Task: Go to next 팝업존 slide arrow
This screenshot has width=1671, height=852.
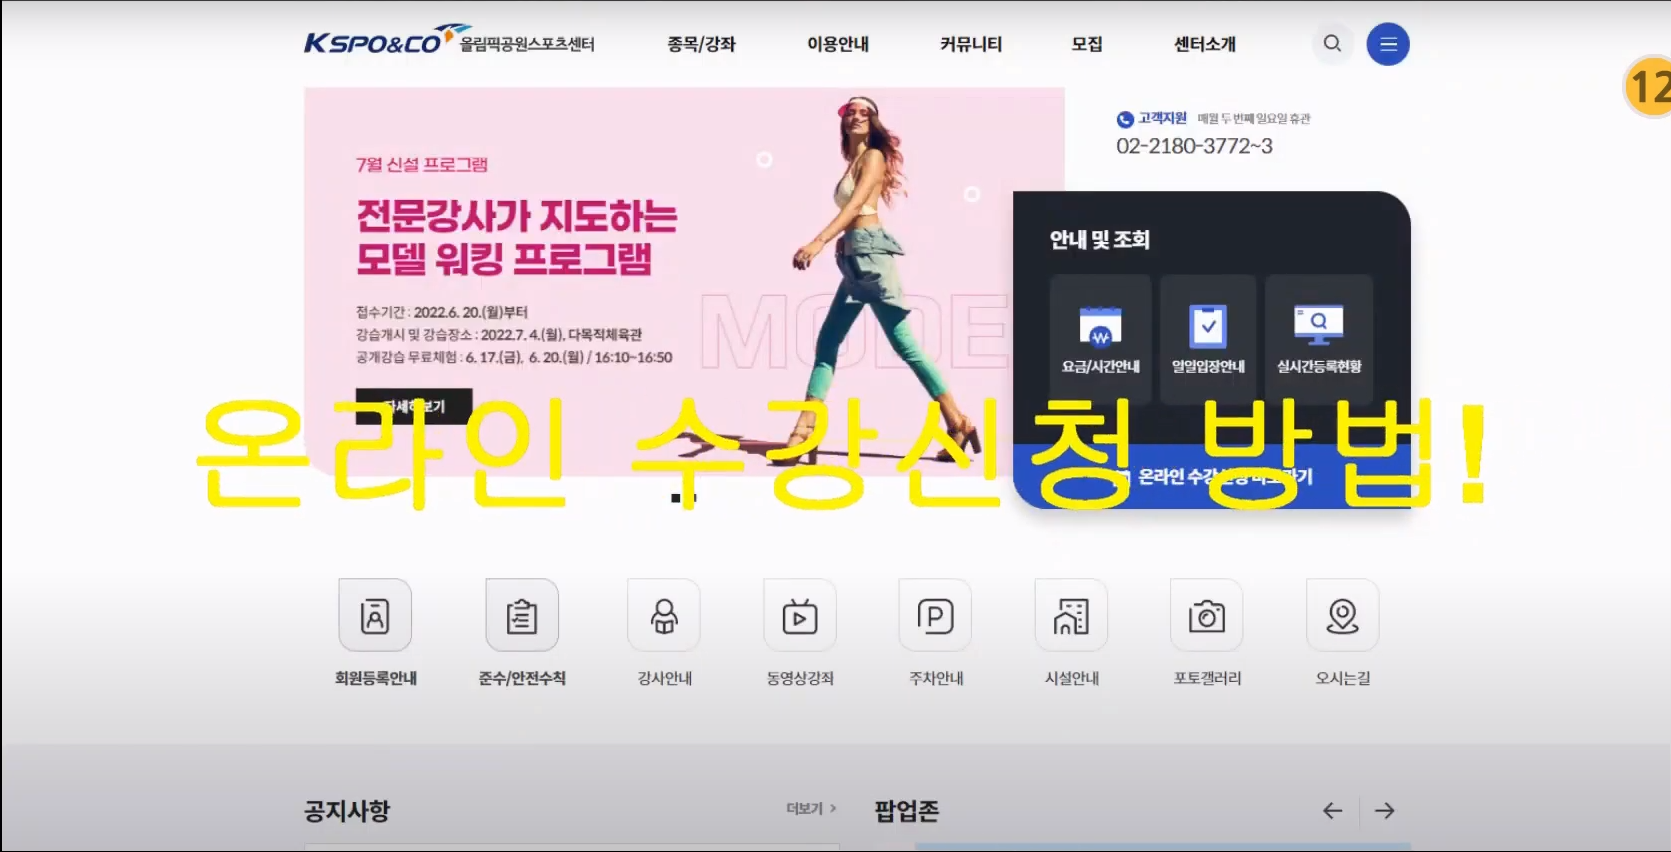Action: click(1384, 811)
